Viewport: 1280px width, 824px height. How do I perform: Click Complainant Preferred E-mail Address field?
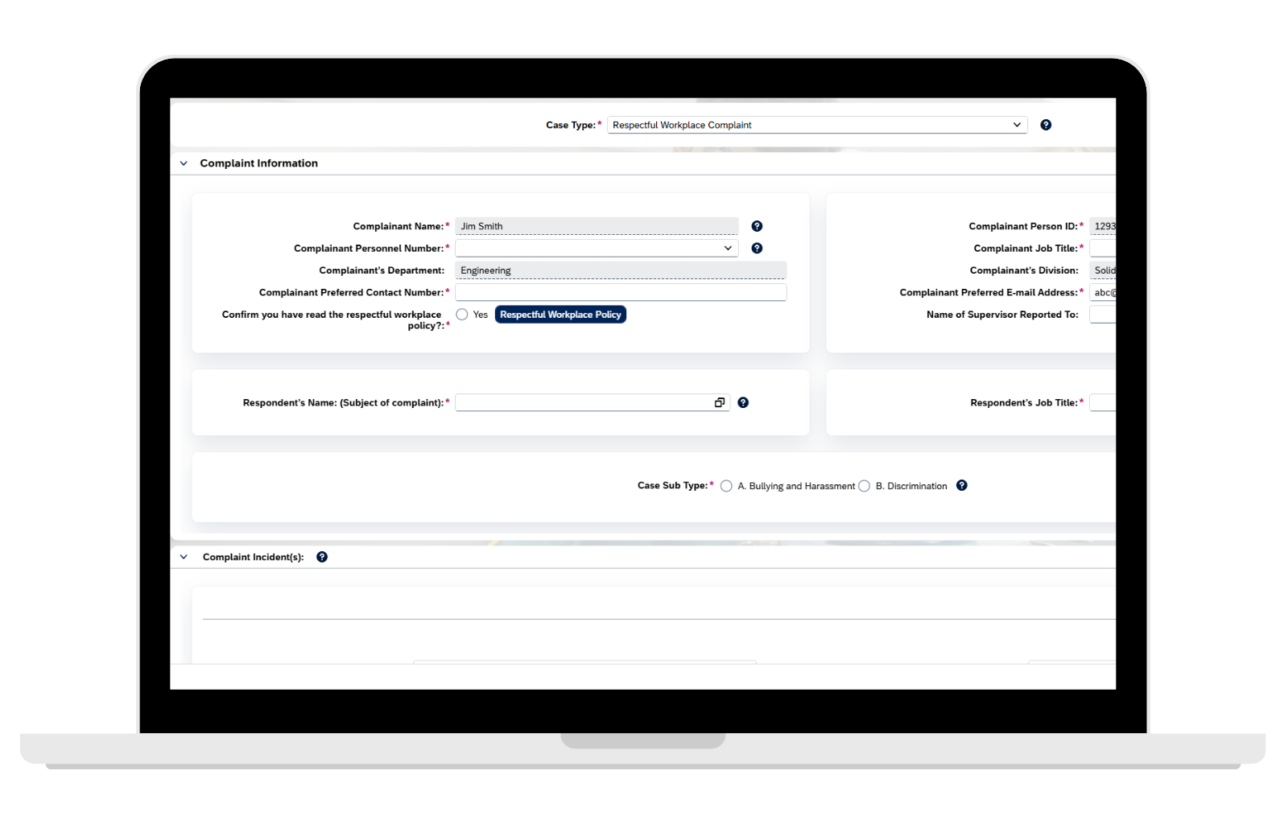pyautogui.click(x=1103, y=292)
